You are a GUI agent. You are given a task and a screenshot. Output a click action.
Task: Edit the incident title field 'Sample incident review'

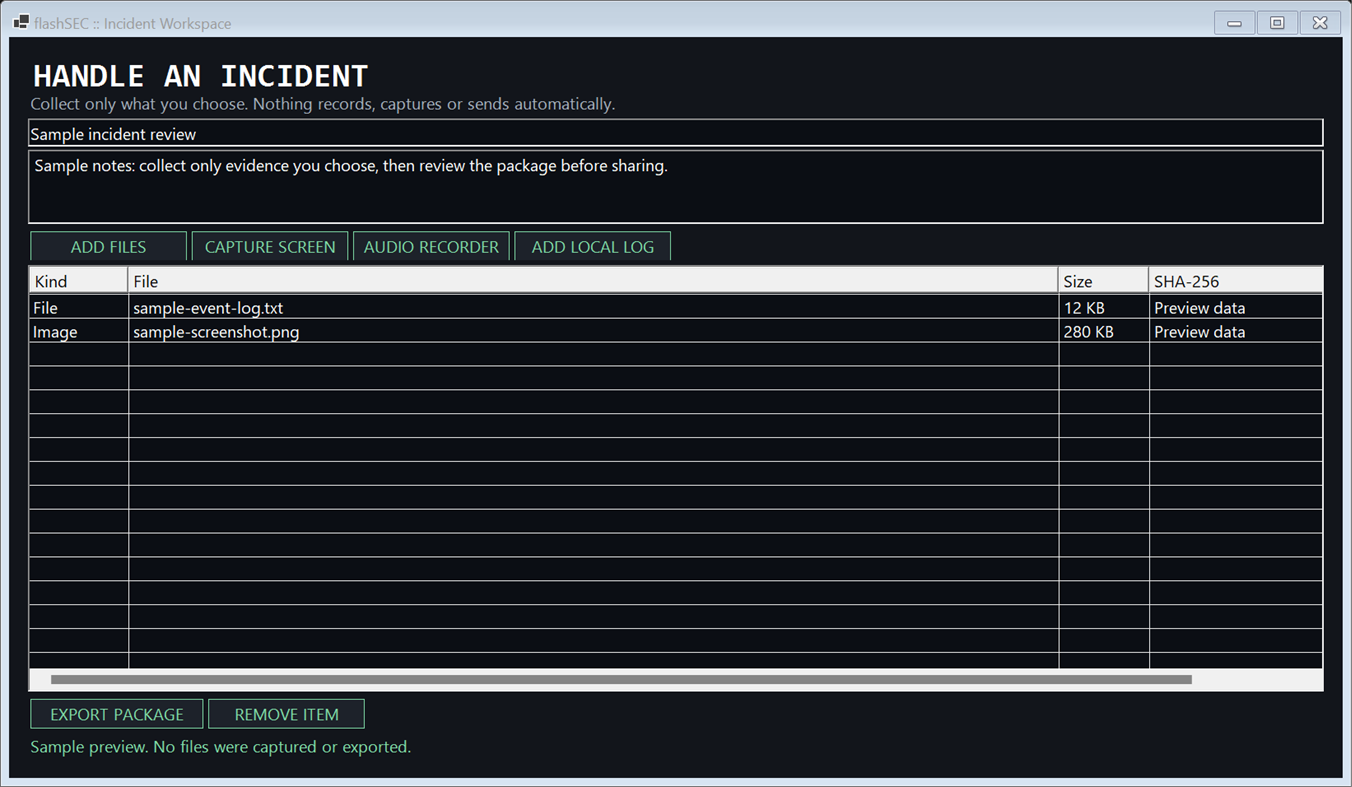click(x=676, y=133)
